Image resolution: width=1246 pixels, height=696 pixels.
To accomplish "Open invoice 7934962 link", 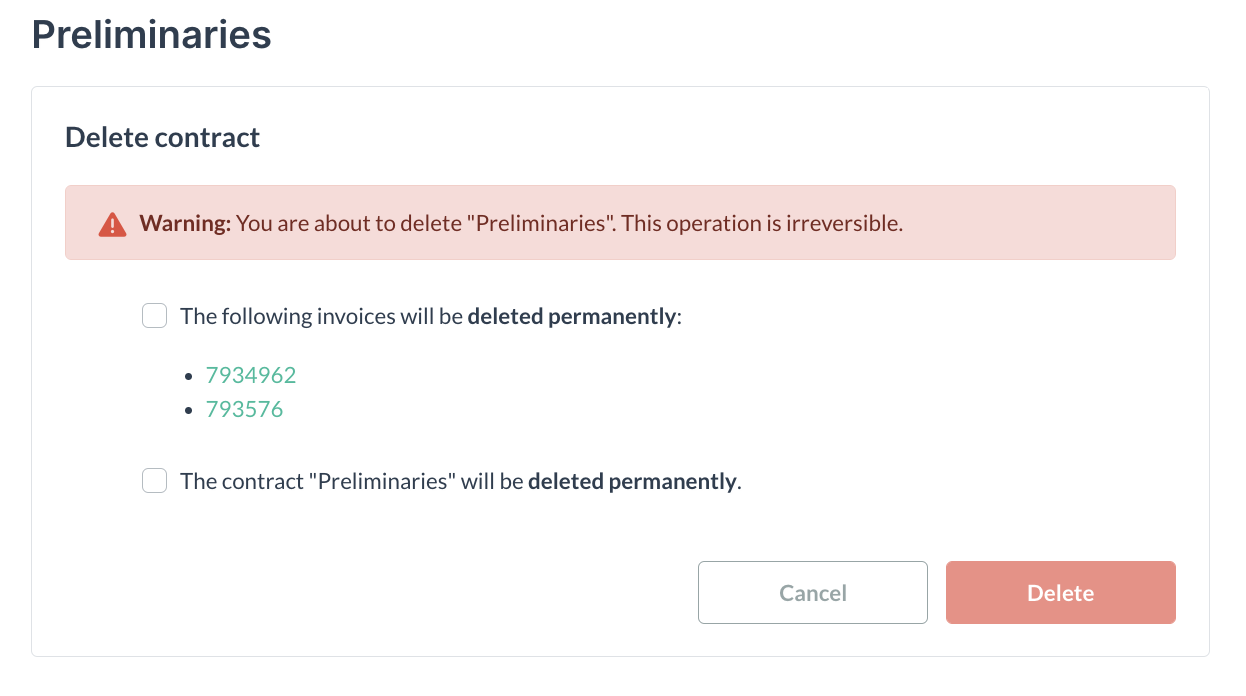I will point(251,375).
